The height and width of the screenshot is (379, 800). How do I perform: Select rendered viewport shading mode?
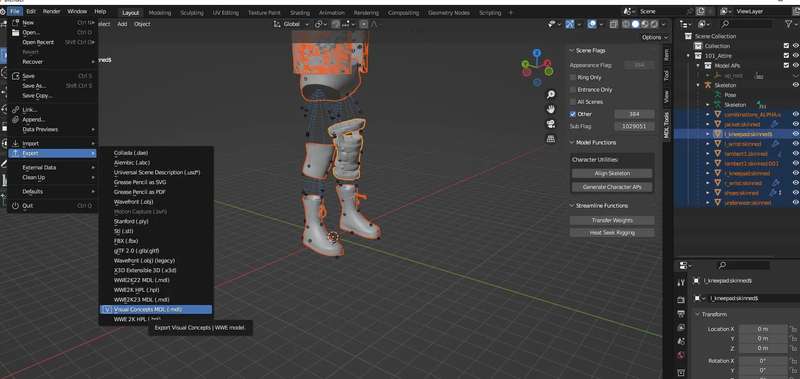653,24
